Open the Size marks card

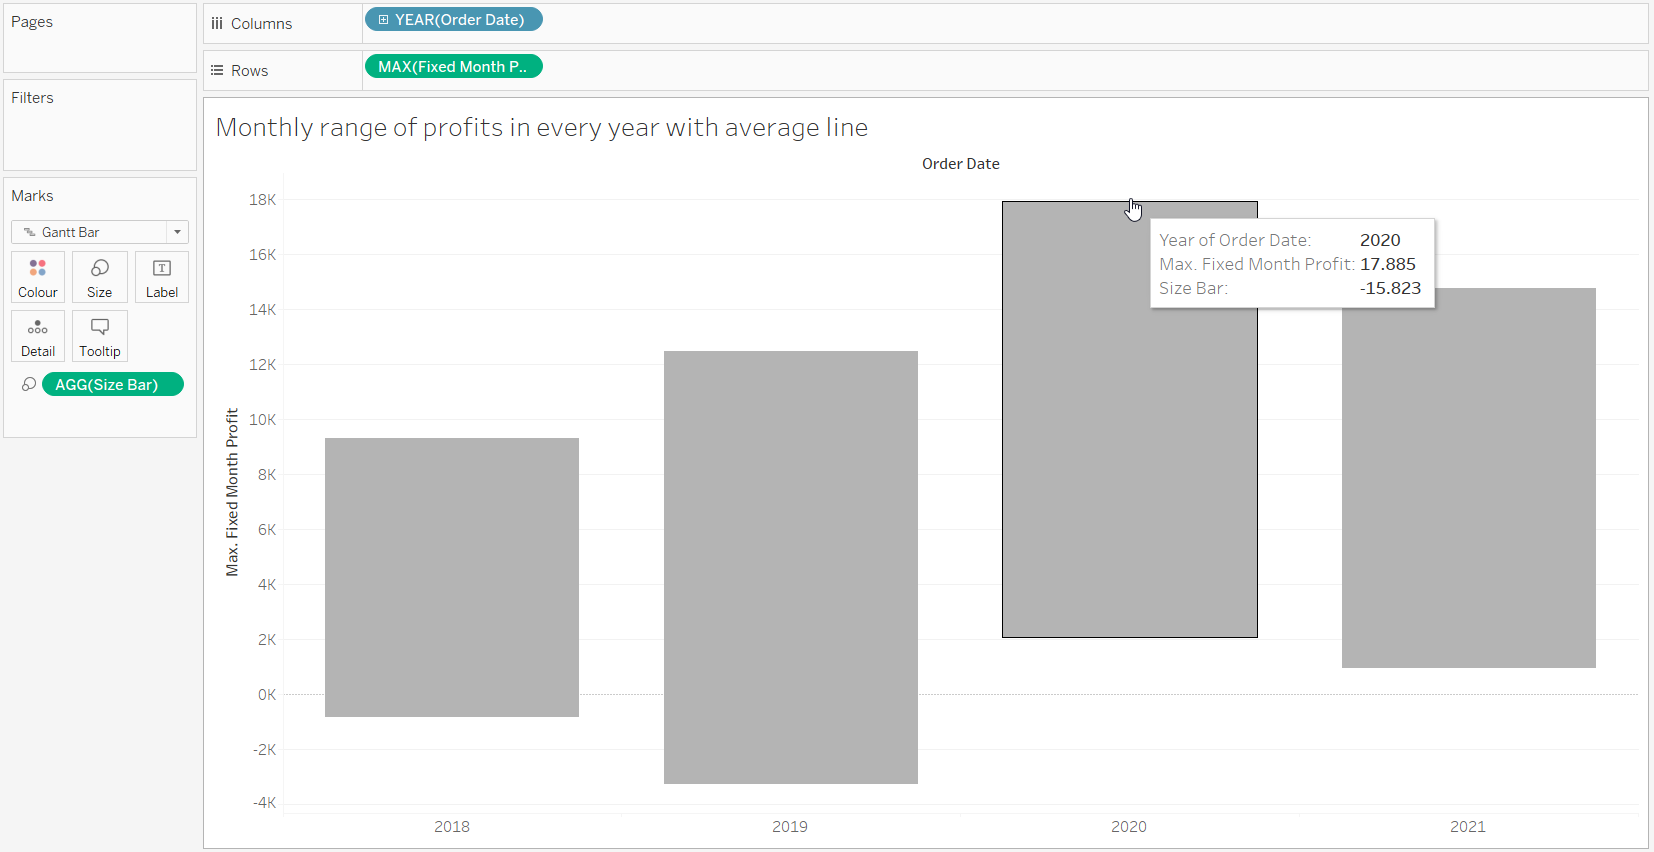click(100, 277)
